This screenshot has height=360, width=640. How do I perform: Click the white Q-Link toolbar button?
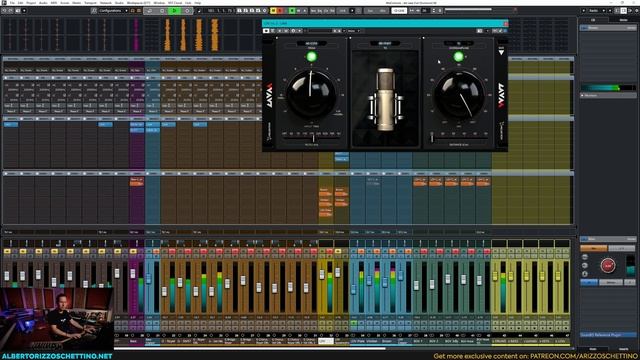(x=399, y=11)
